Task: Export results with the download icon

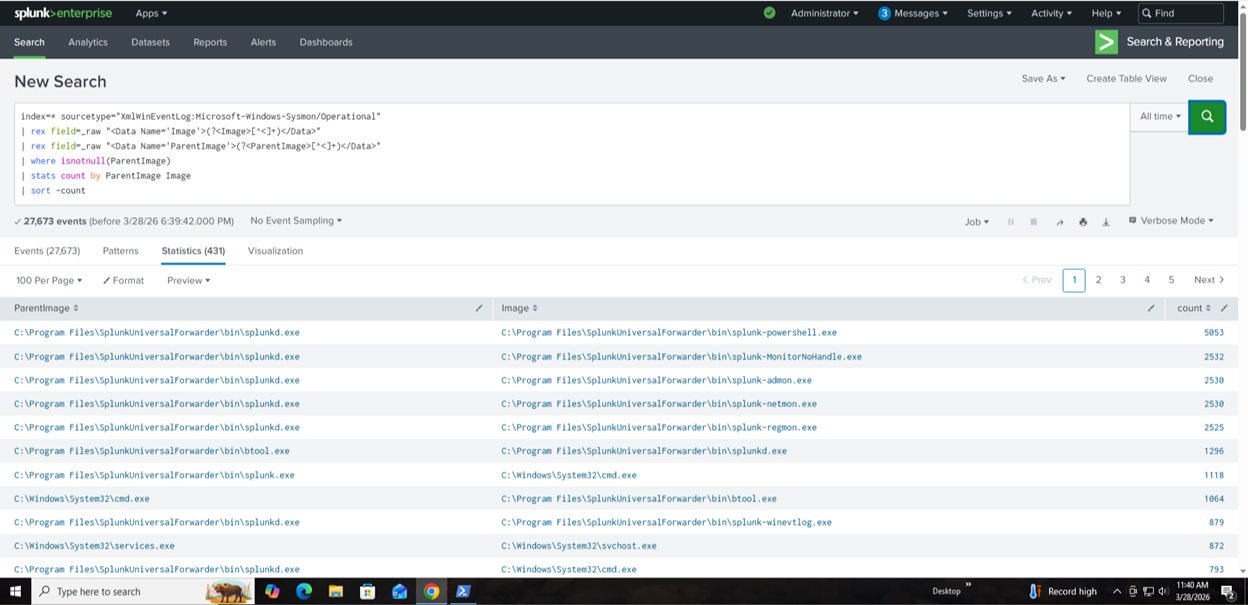Action: point(1106,222)
